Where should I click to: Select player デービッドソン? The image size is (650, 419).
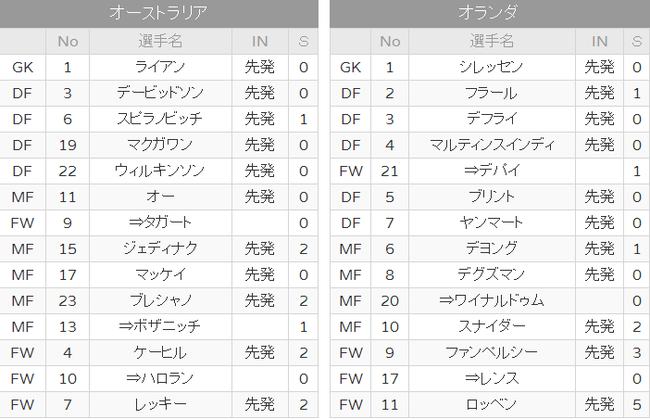[160, 93]
